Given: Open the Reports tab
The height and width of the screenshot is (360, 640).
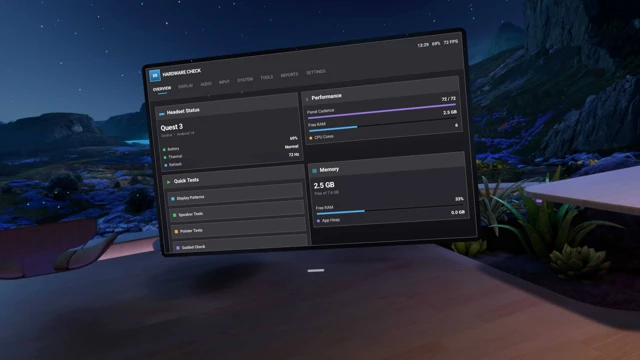Looking at the screenshot, I should (x=289, y=75).
